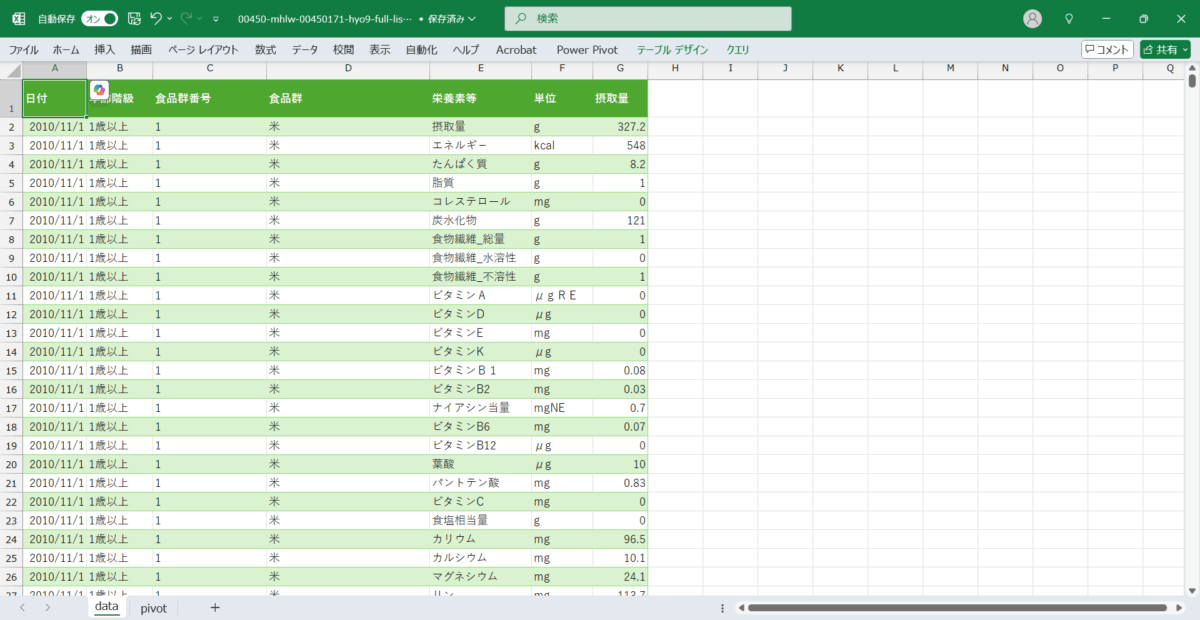Click the Undo arrow icon
The width and height of the screenshot is (1200, 620).
[155, 19]
